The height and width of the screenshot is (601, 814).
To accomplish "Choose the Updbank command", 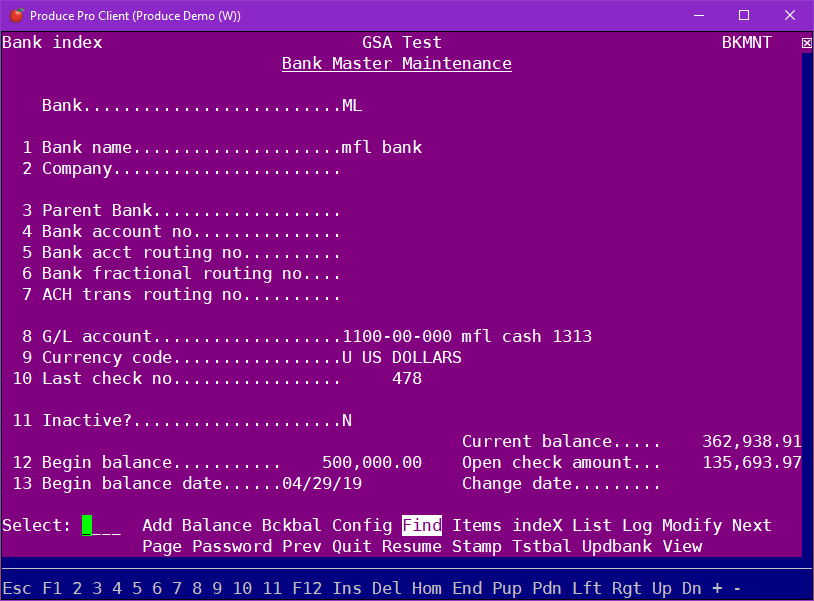I will coord(617,547).
